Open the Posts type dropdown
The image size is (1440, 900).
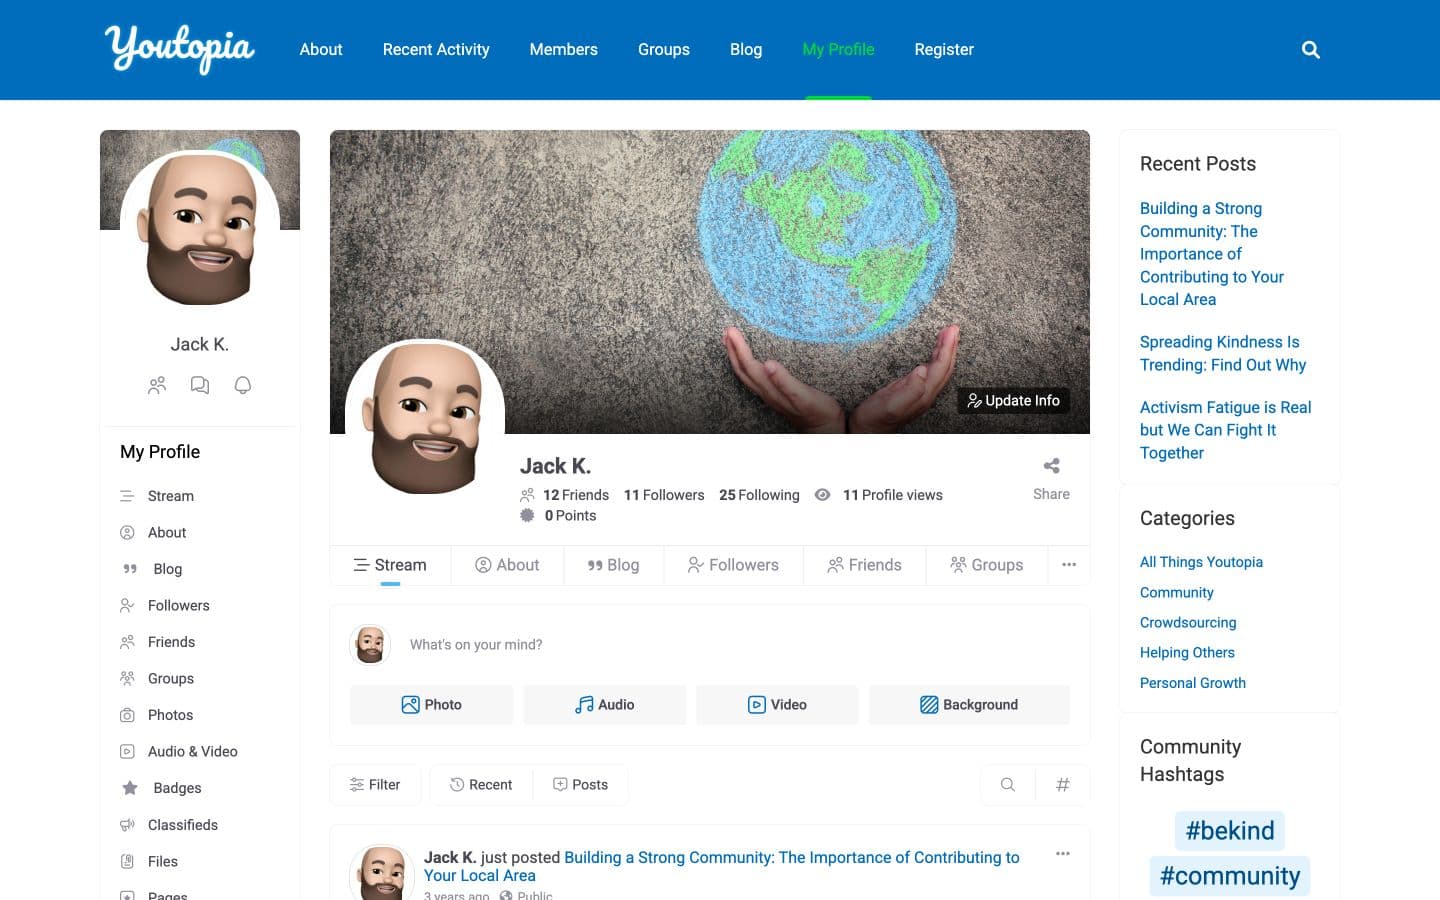[x=580, y=785]
